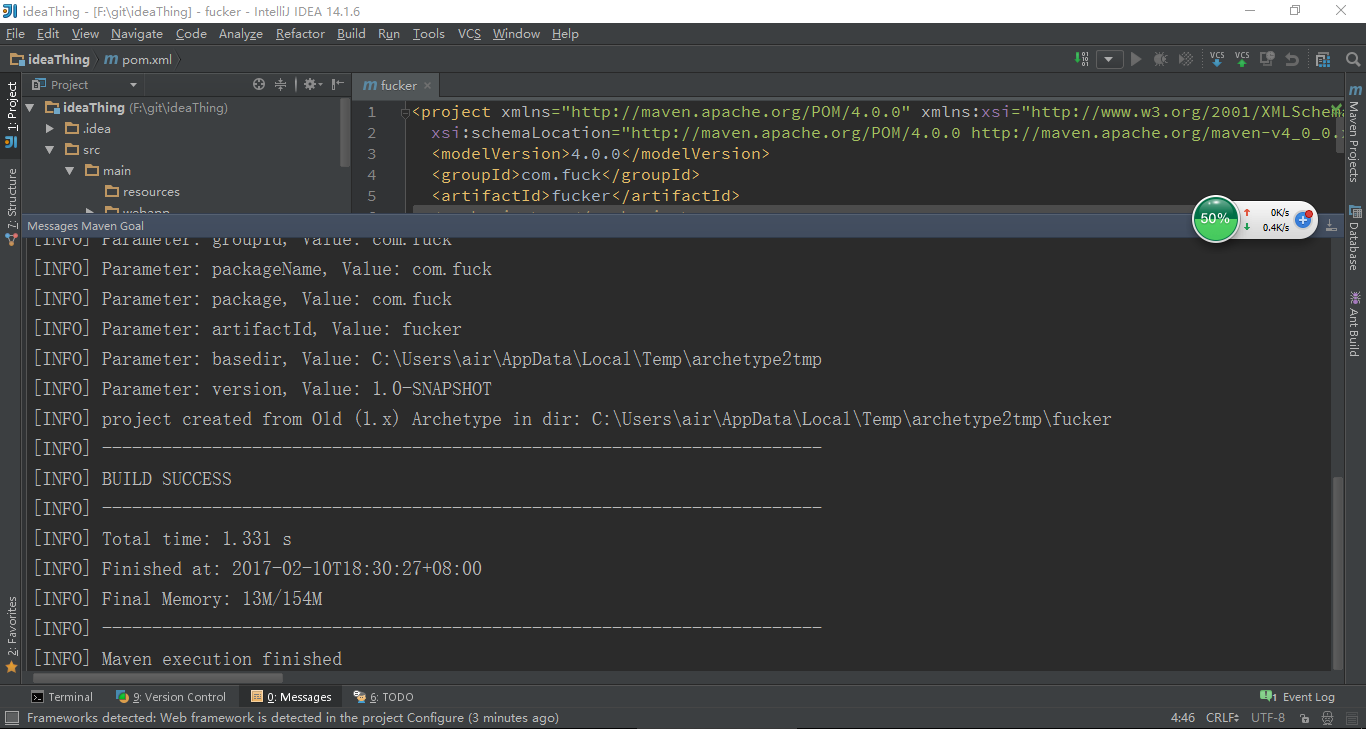The image size is (1366, 729).
Task: Click the Search Everywhere magnifier icon
Action: [1353, 59]
